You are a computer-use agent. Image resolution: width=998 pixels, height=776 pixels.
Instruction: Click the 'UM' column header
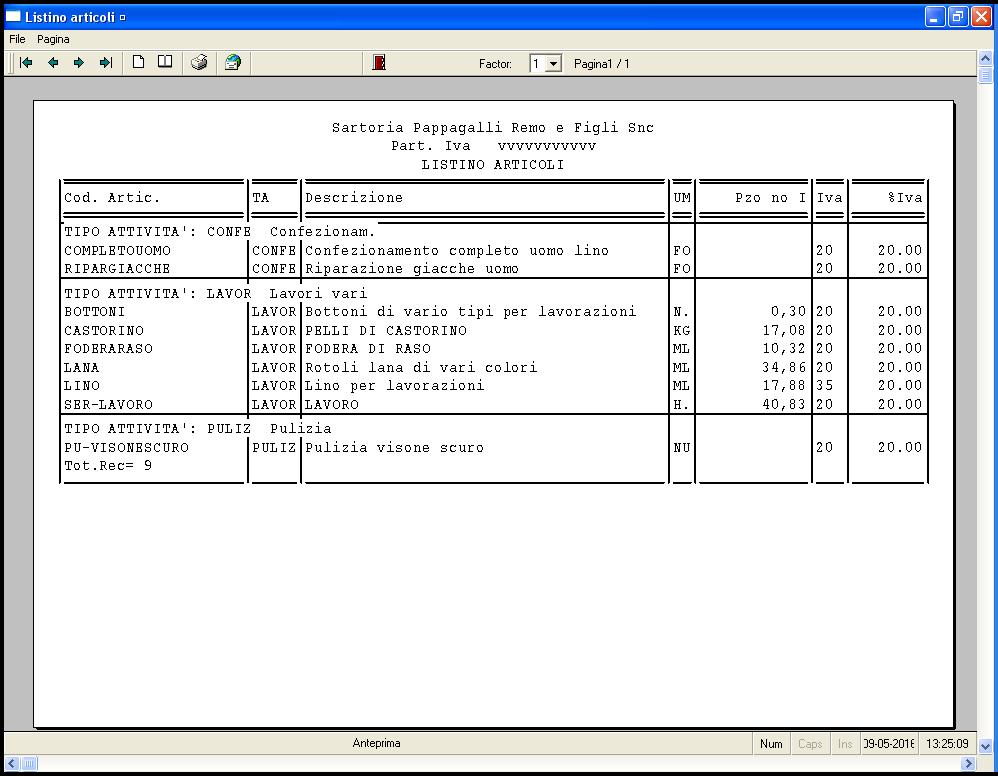[682, 198]
